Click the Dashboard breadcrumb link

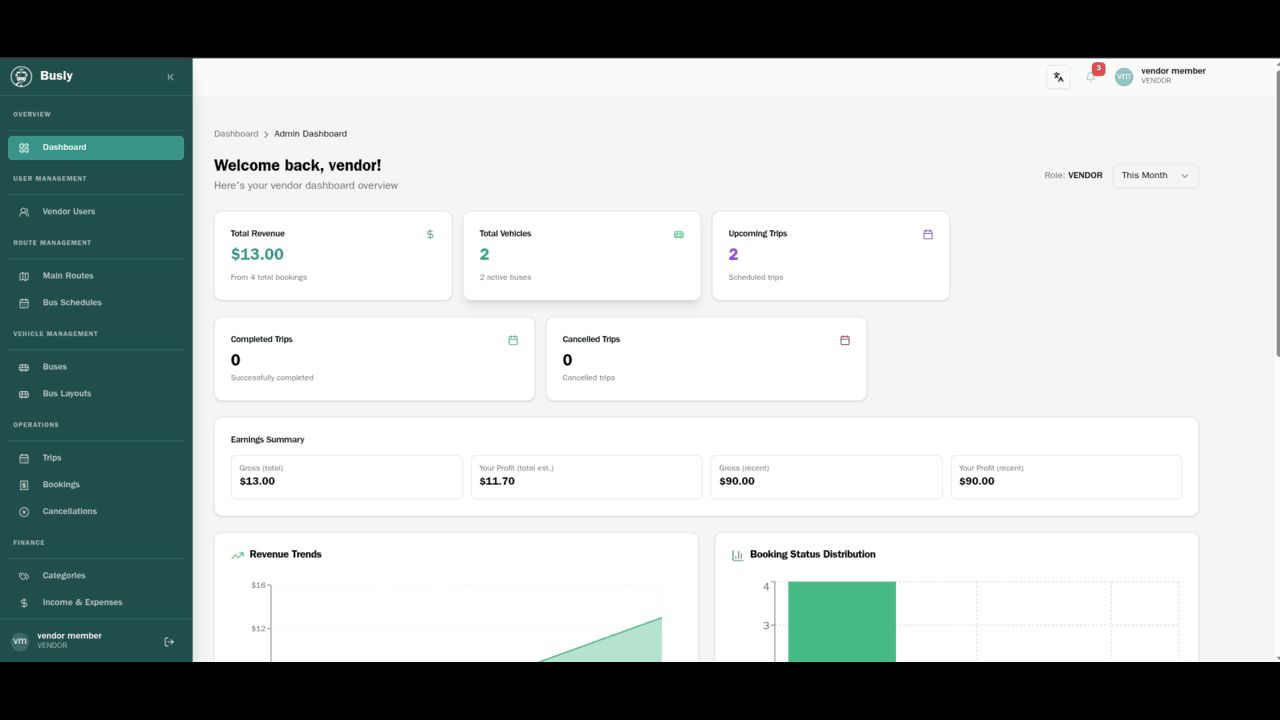[x=236, y=134]
